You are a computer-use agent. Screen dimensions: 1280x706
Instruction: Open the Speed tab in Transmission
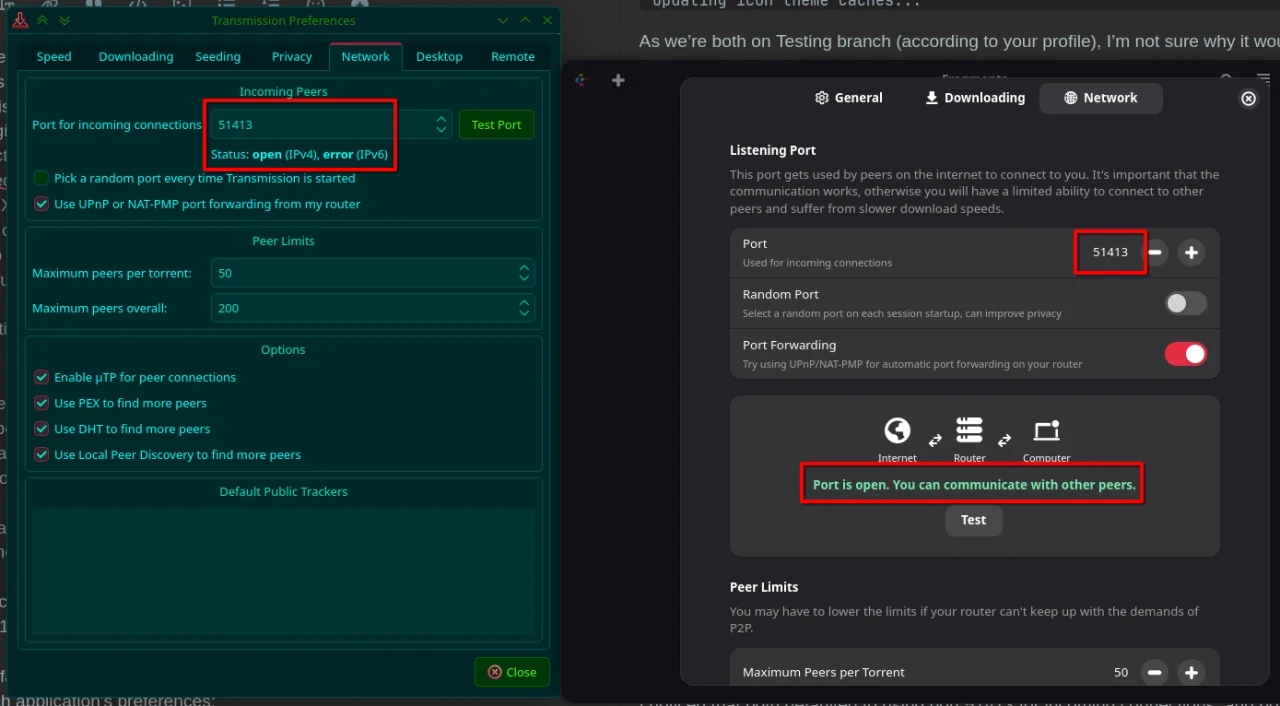coord(54,57)
